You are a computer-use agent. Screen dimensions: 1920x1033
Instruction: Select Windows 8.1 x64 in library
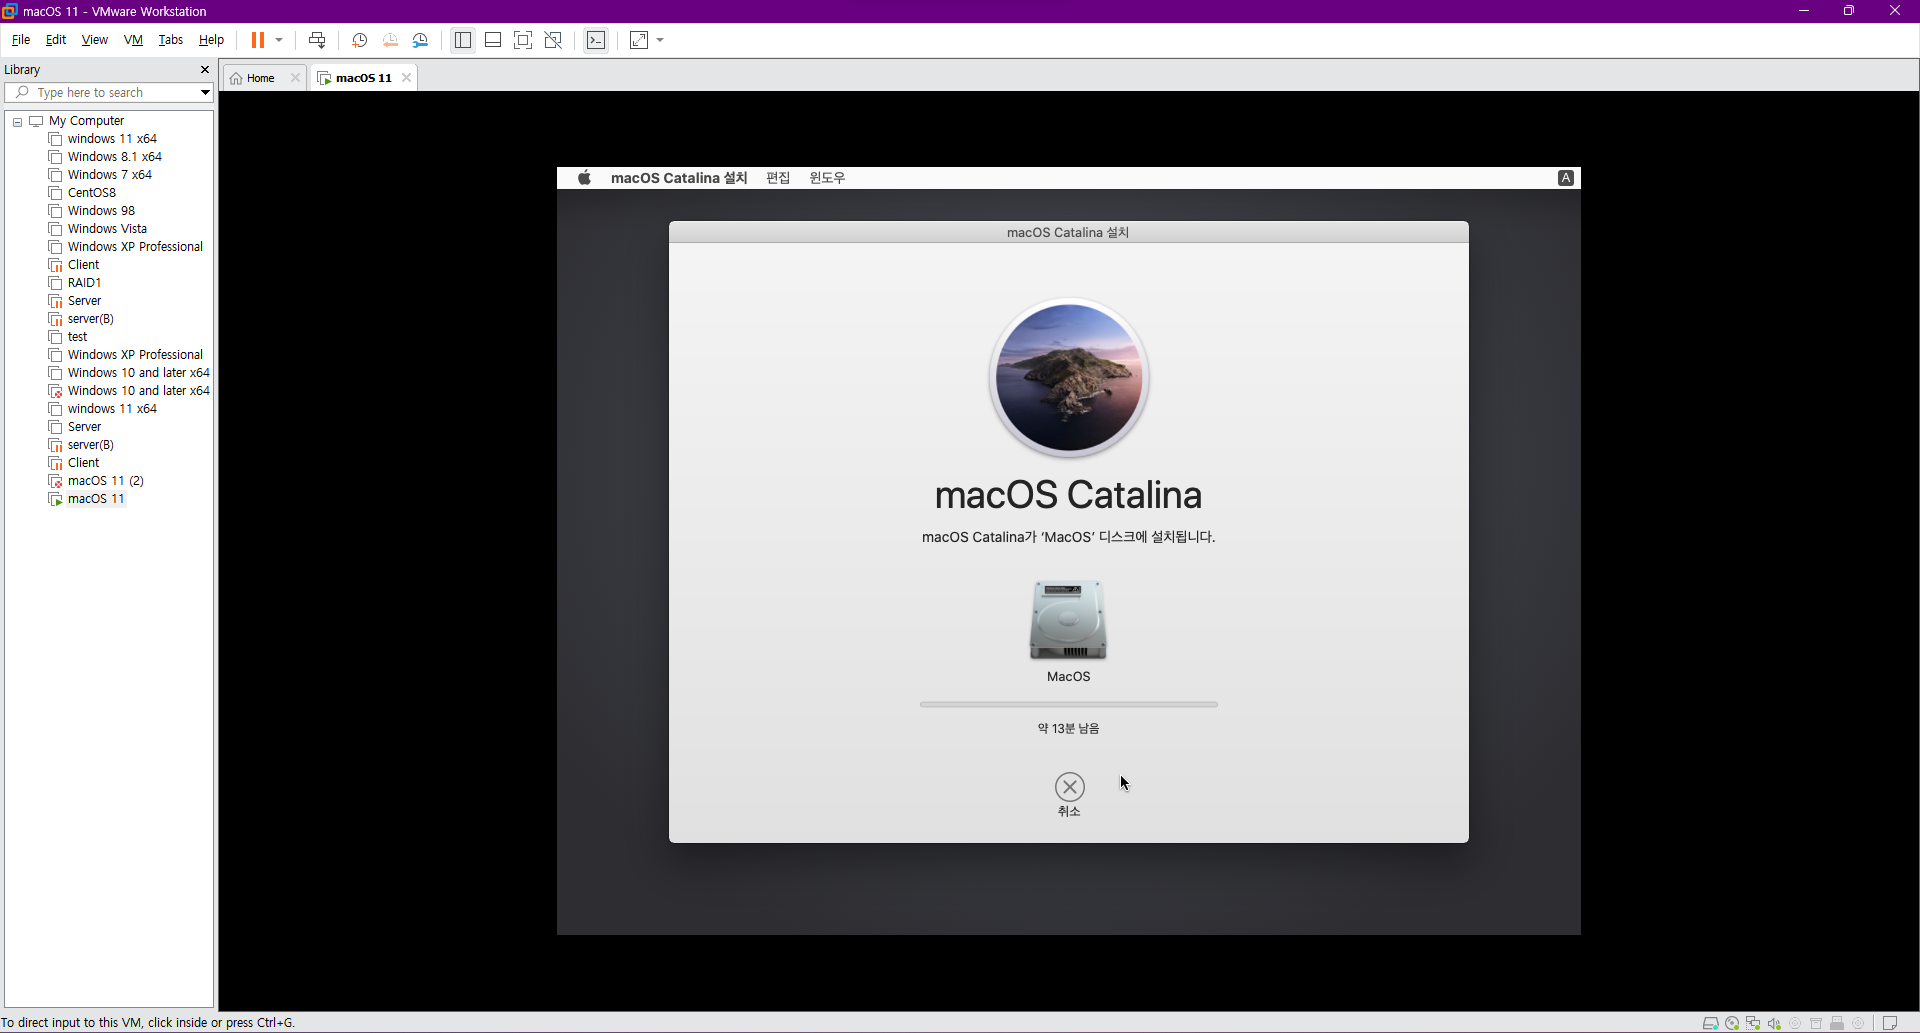pos(115,157)
